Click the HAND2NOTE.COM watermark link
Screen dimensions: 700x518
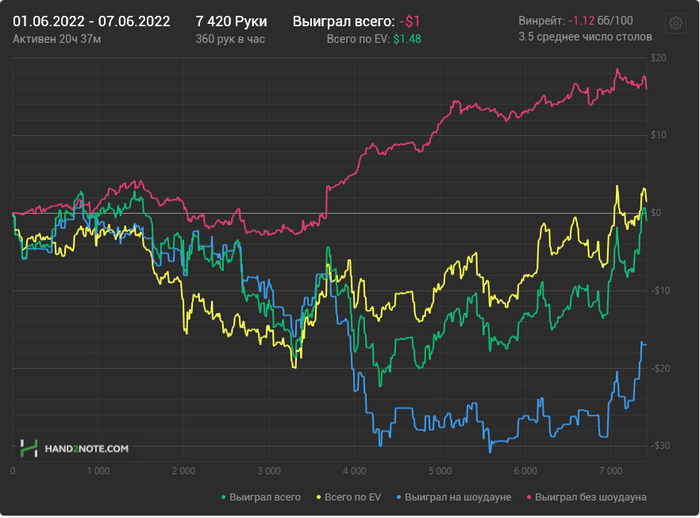87,449
